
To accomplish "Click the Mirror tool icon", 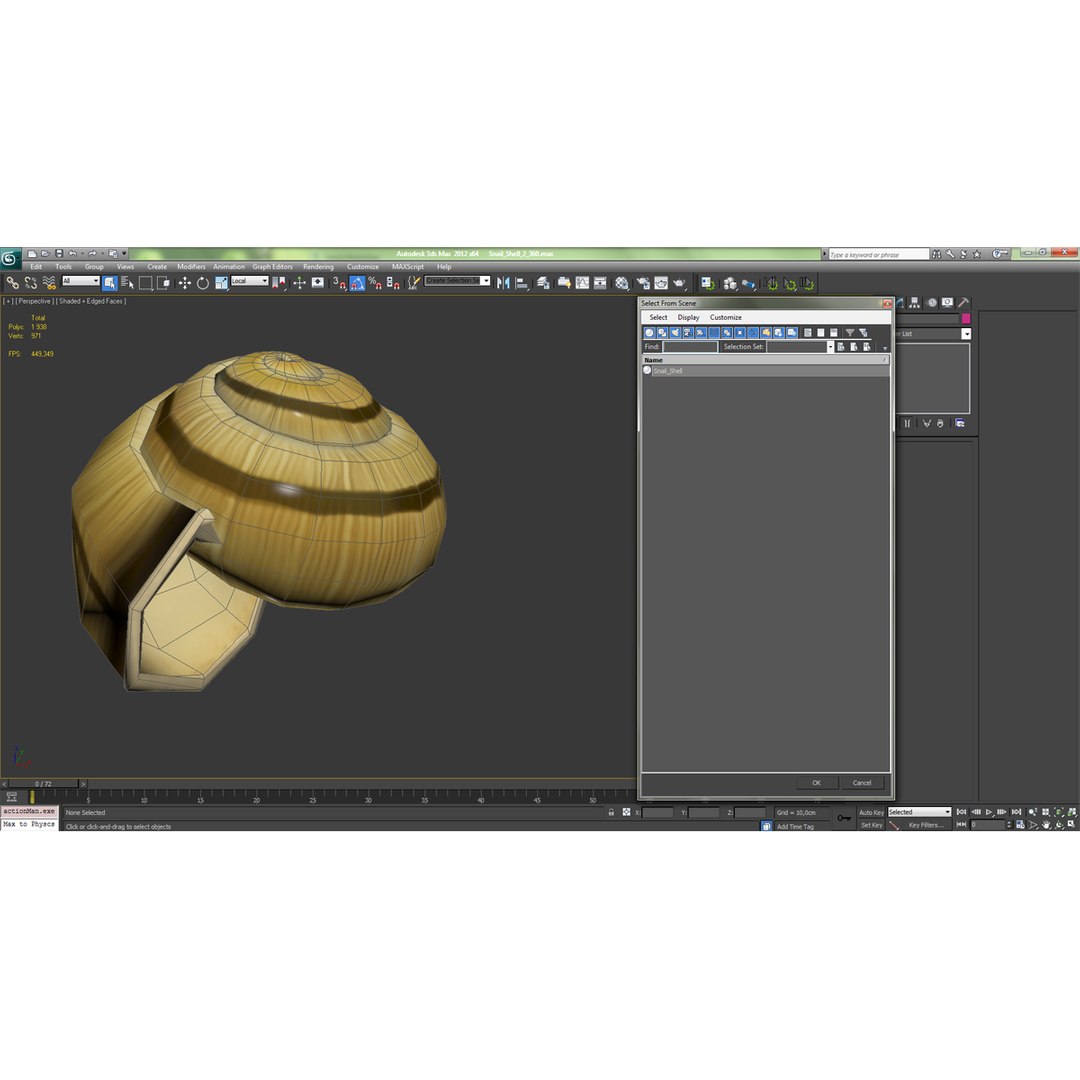I will pyautogui.click(x=503, y=282).
